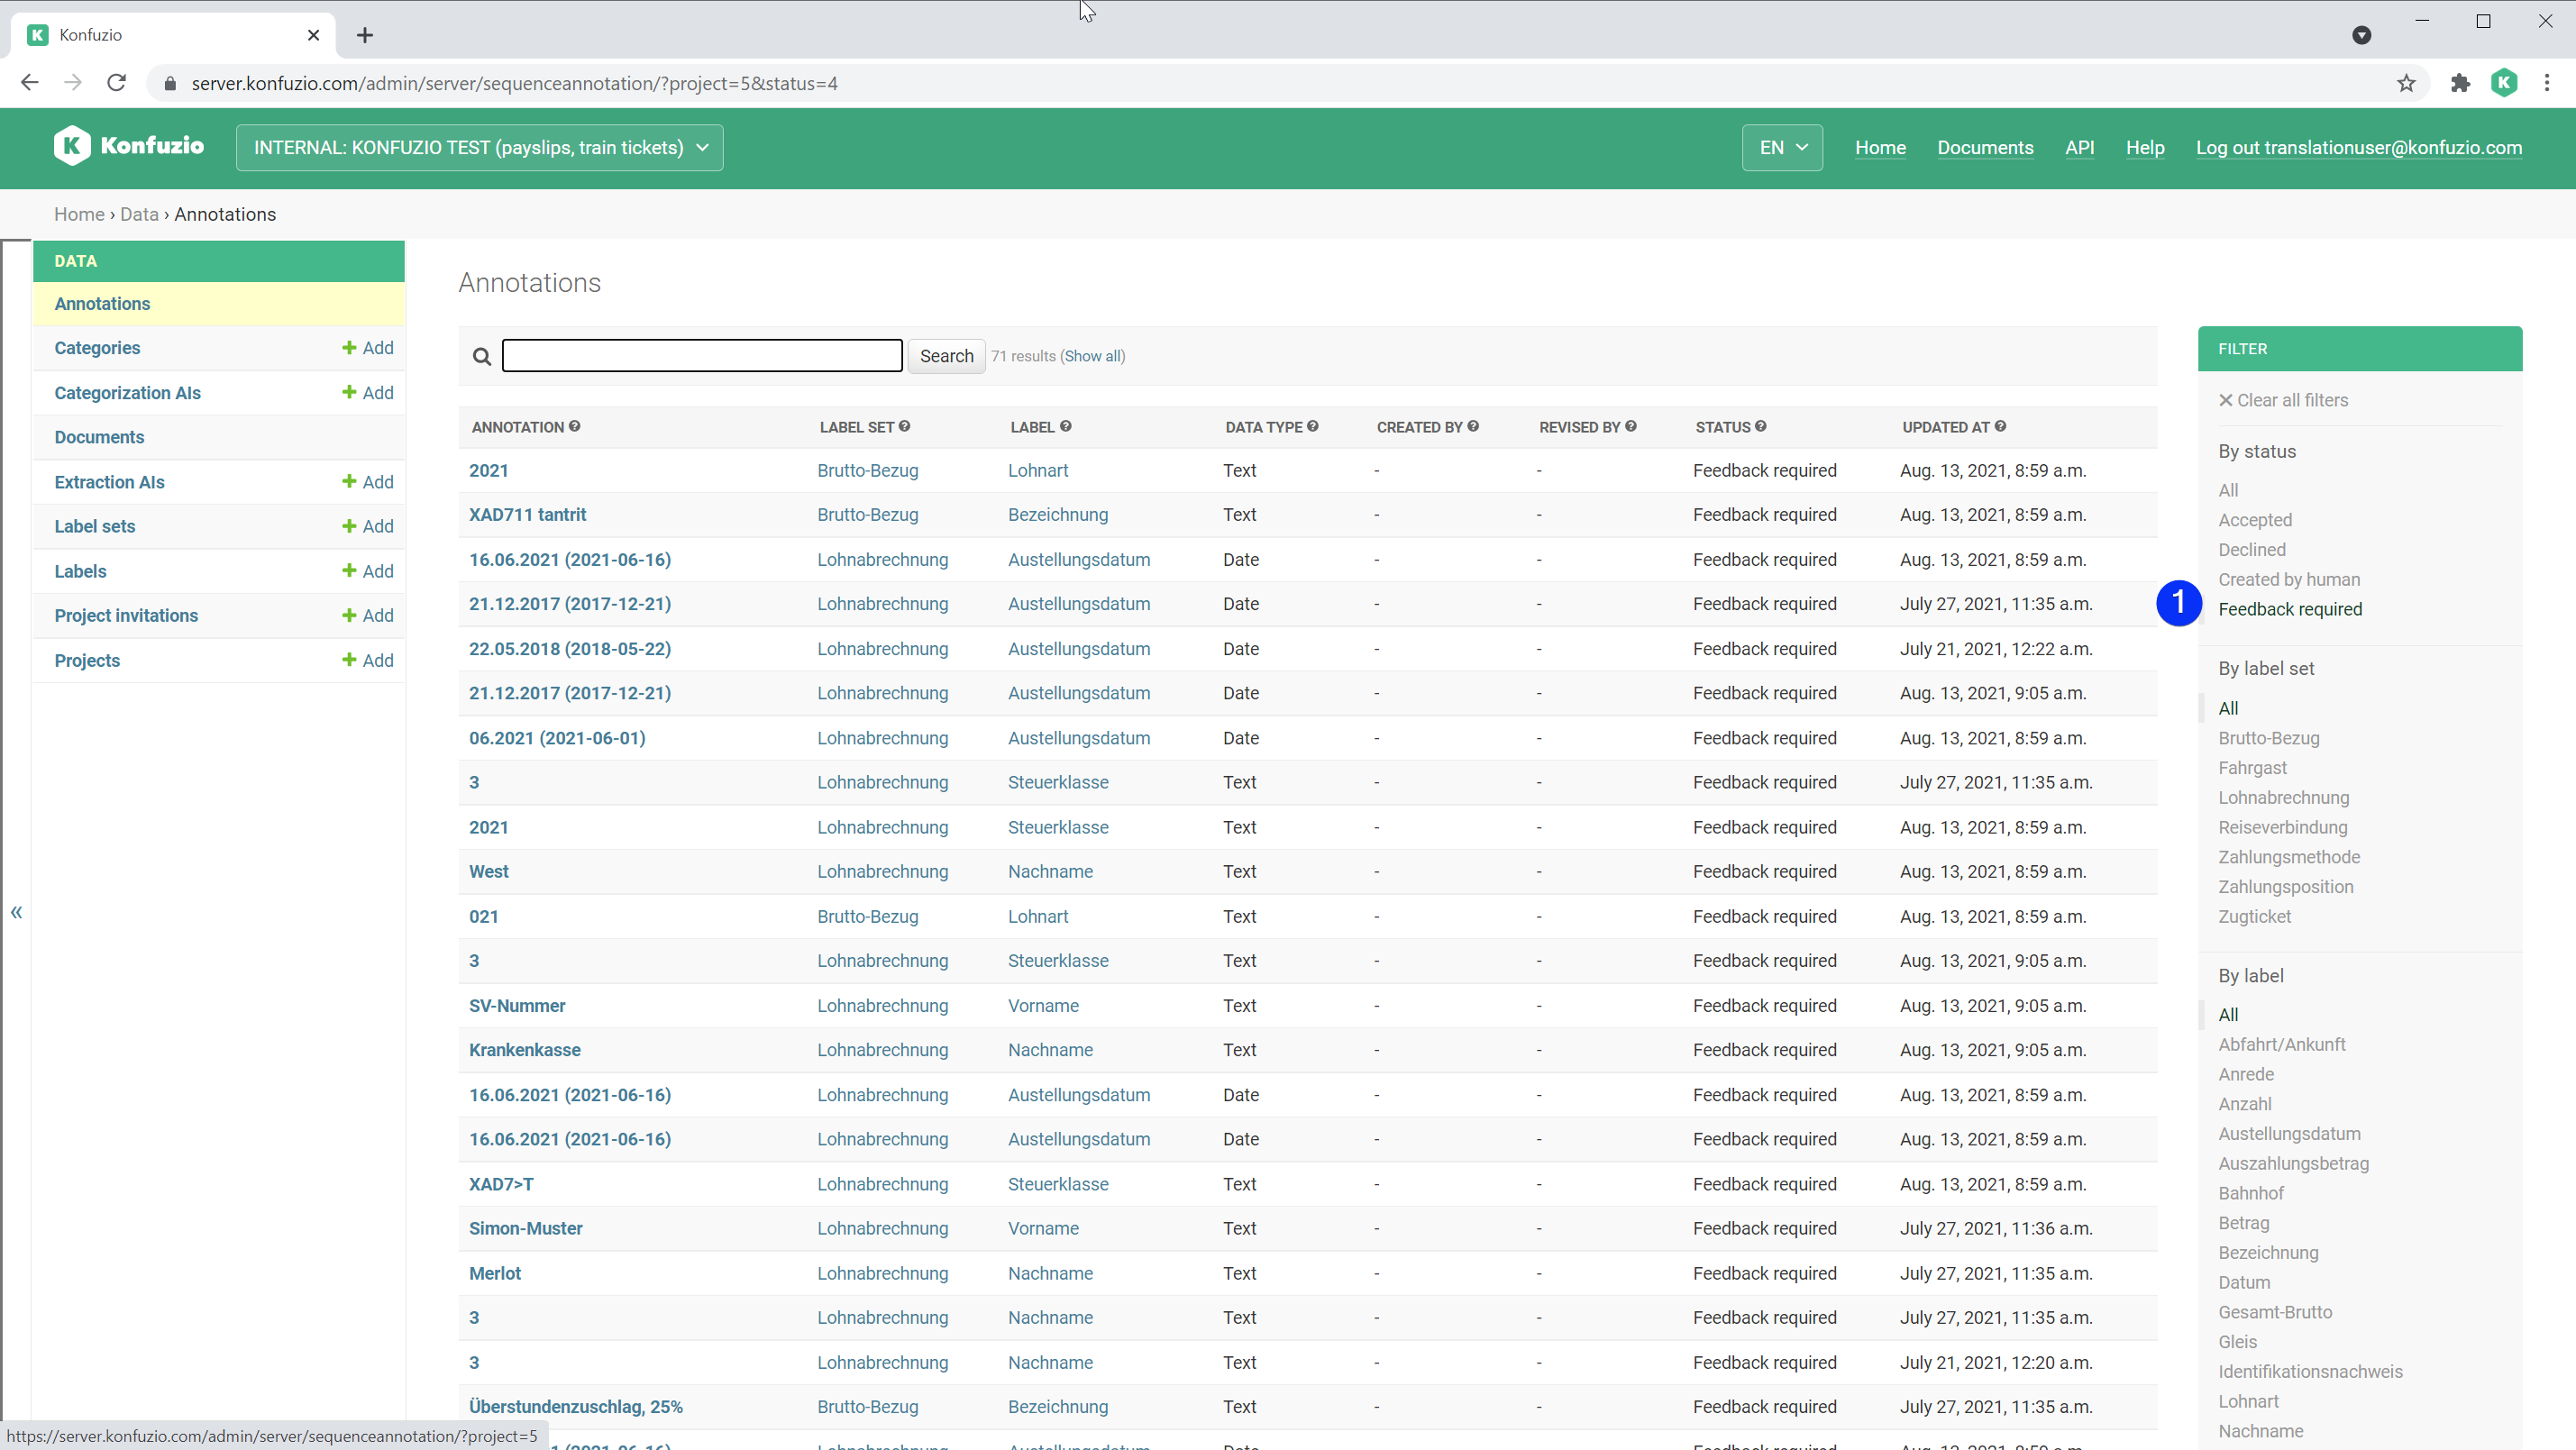Open the browser extensions puzzle icon

coord(2460,83)
